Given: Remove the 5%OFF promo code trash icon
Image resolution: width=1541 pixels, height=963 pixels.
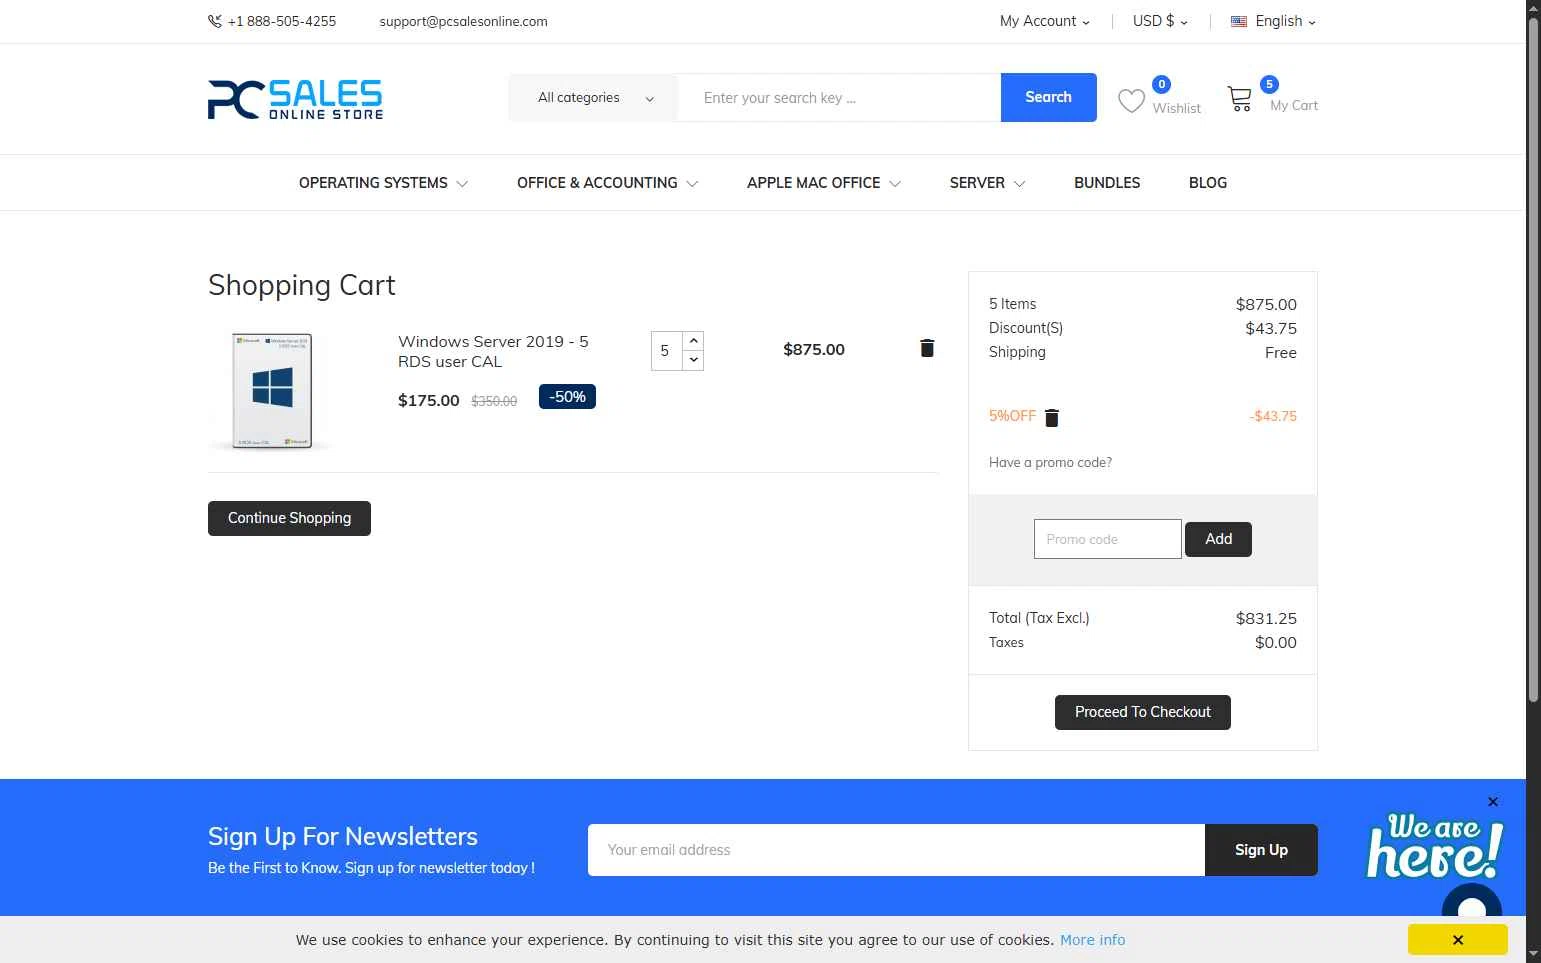Looking at the screenshot, I should (1051, 418).
